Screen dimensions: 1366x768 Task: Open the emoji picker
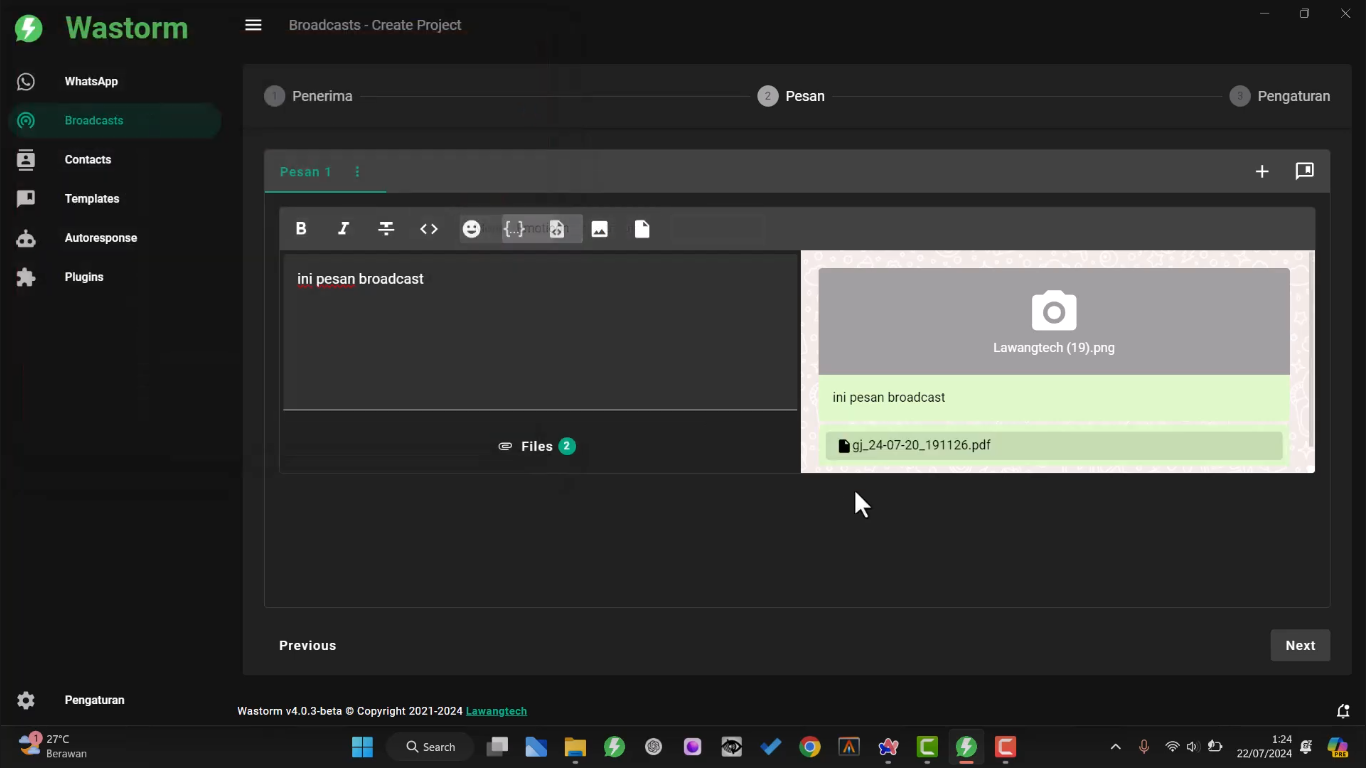pyautogui.click(x=472, y=229)
